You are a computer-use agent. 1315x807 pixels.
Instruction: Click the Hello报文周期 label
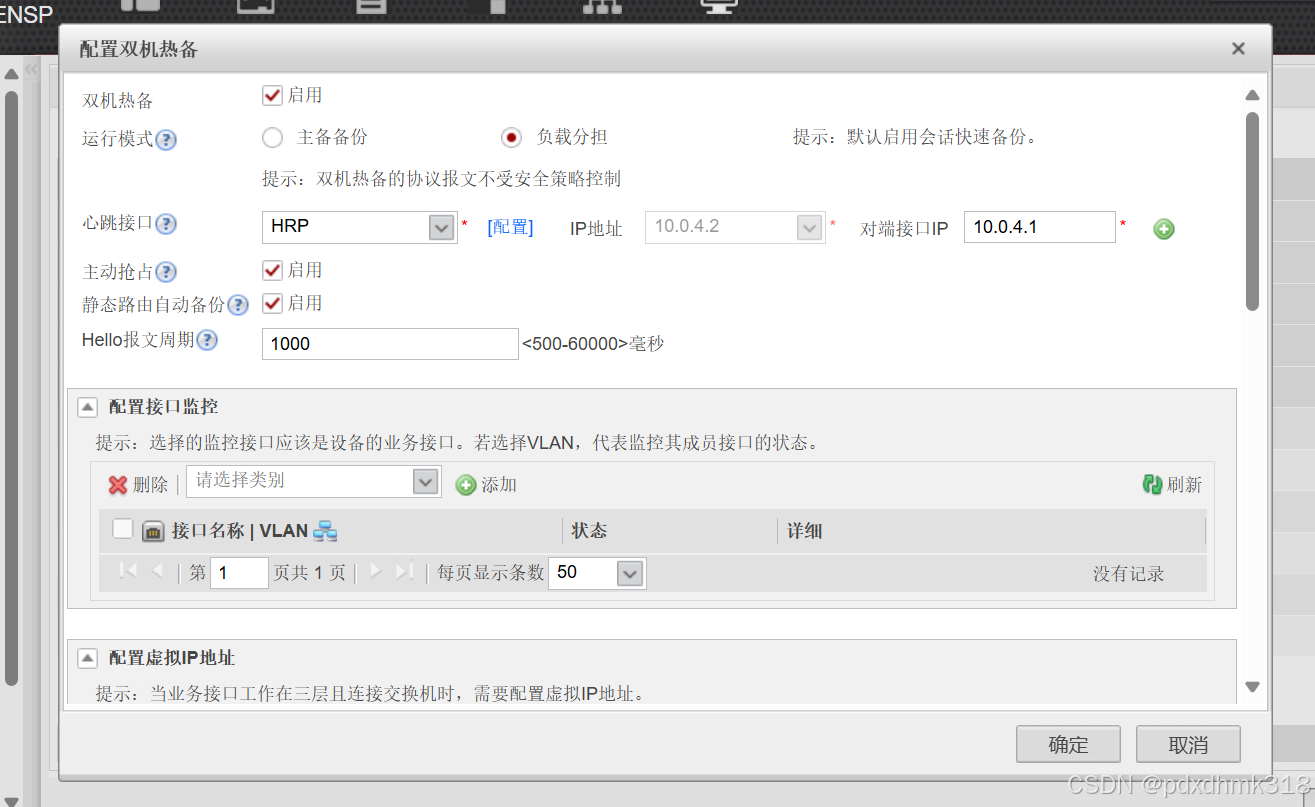[138, 340]
